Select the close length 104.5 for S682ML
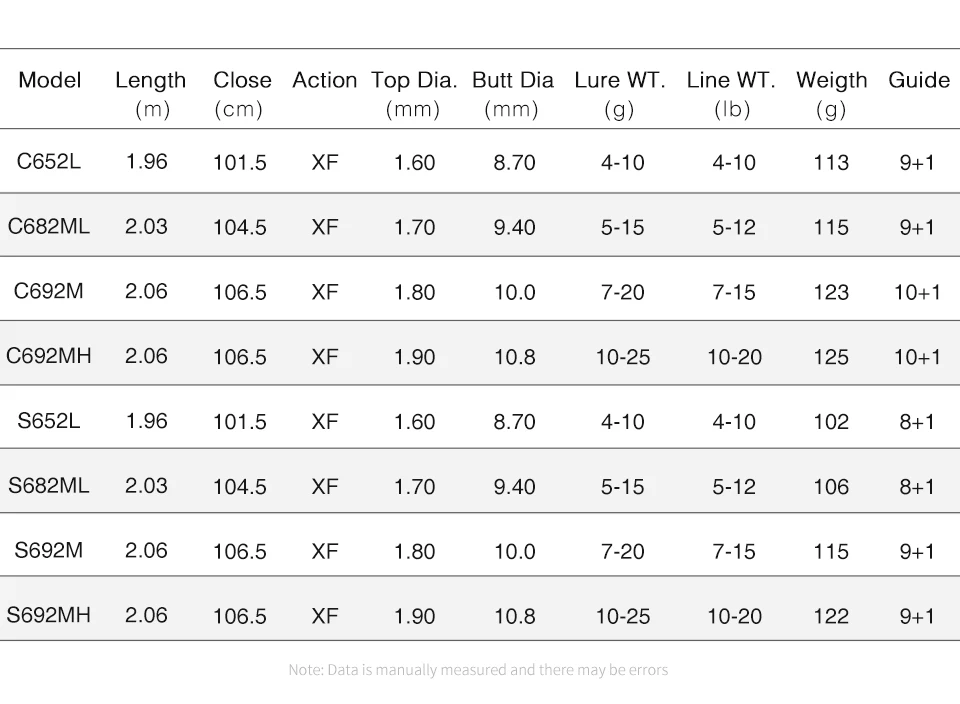 tap(240, 487)
